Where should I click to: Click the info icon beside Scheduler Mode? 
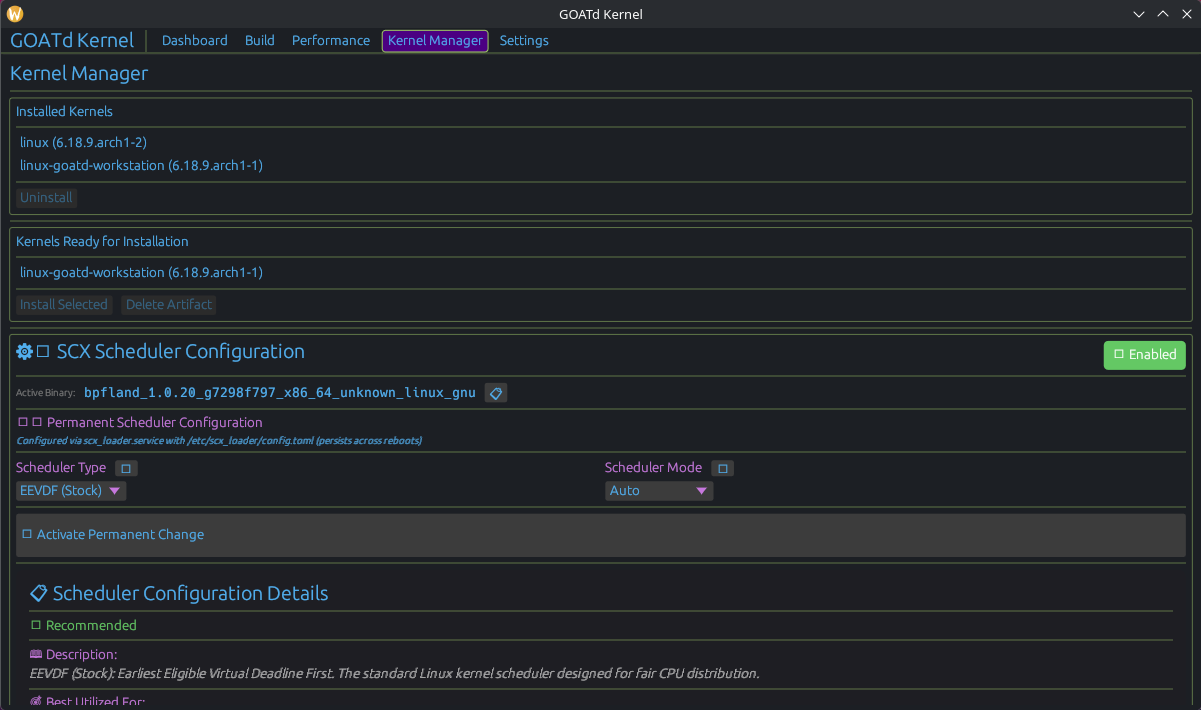coord(723,468)
